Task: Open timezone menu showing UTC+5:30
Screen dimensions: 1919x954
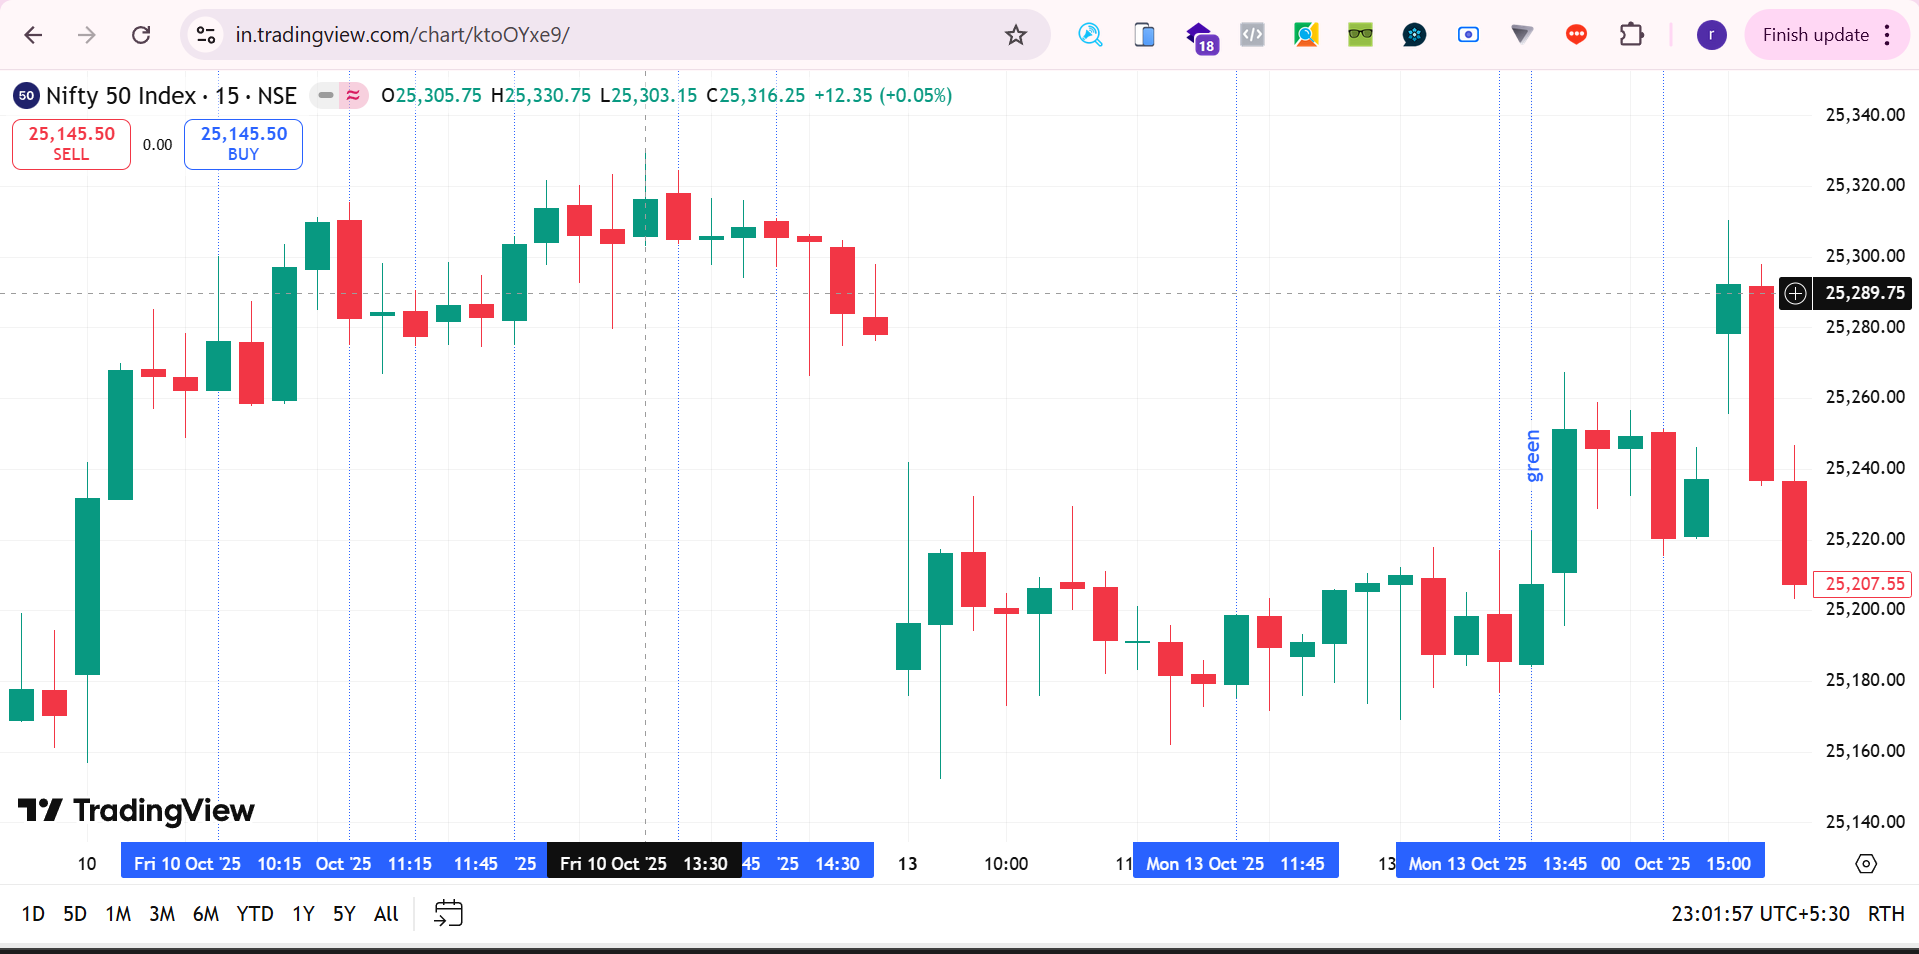Action: (1760, 914)
